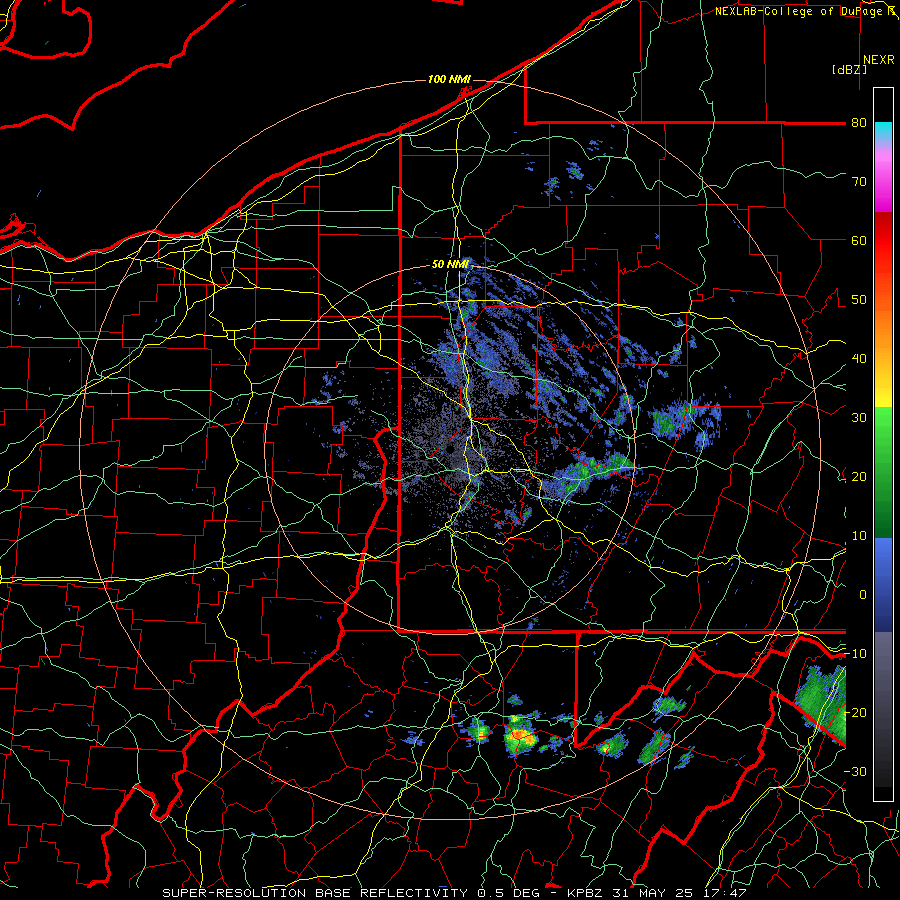The image size is (900, 900).
Task: Click the 30 value on the dBZ scale
Action: [859, 418]
